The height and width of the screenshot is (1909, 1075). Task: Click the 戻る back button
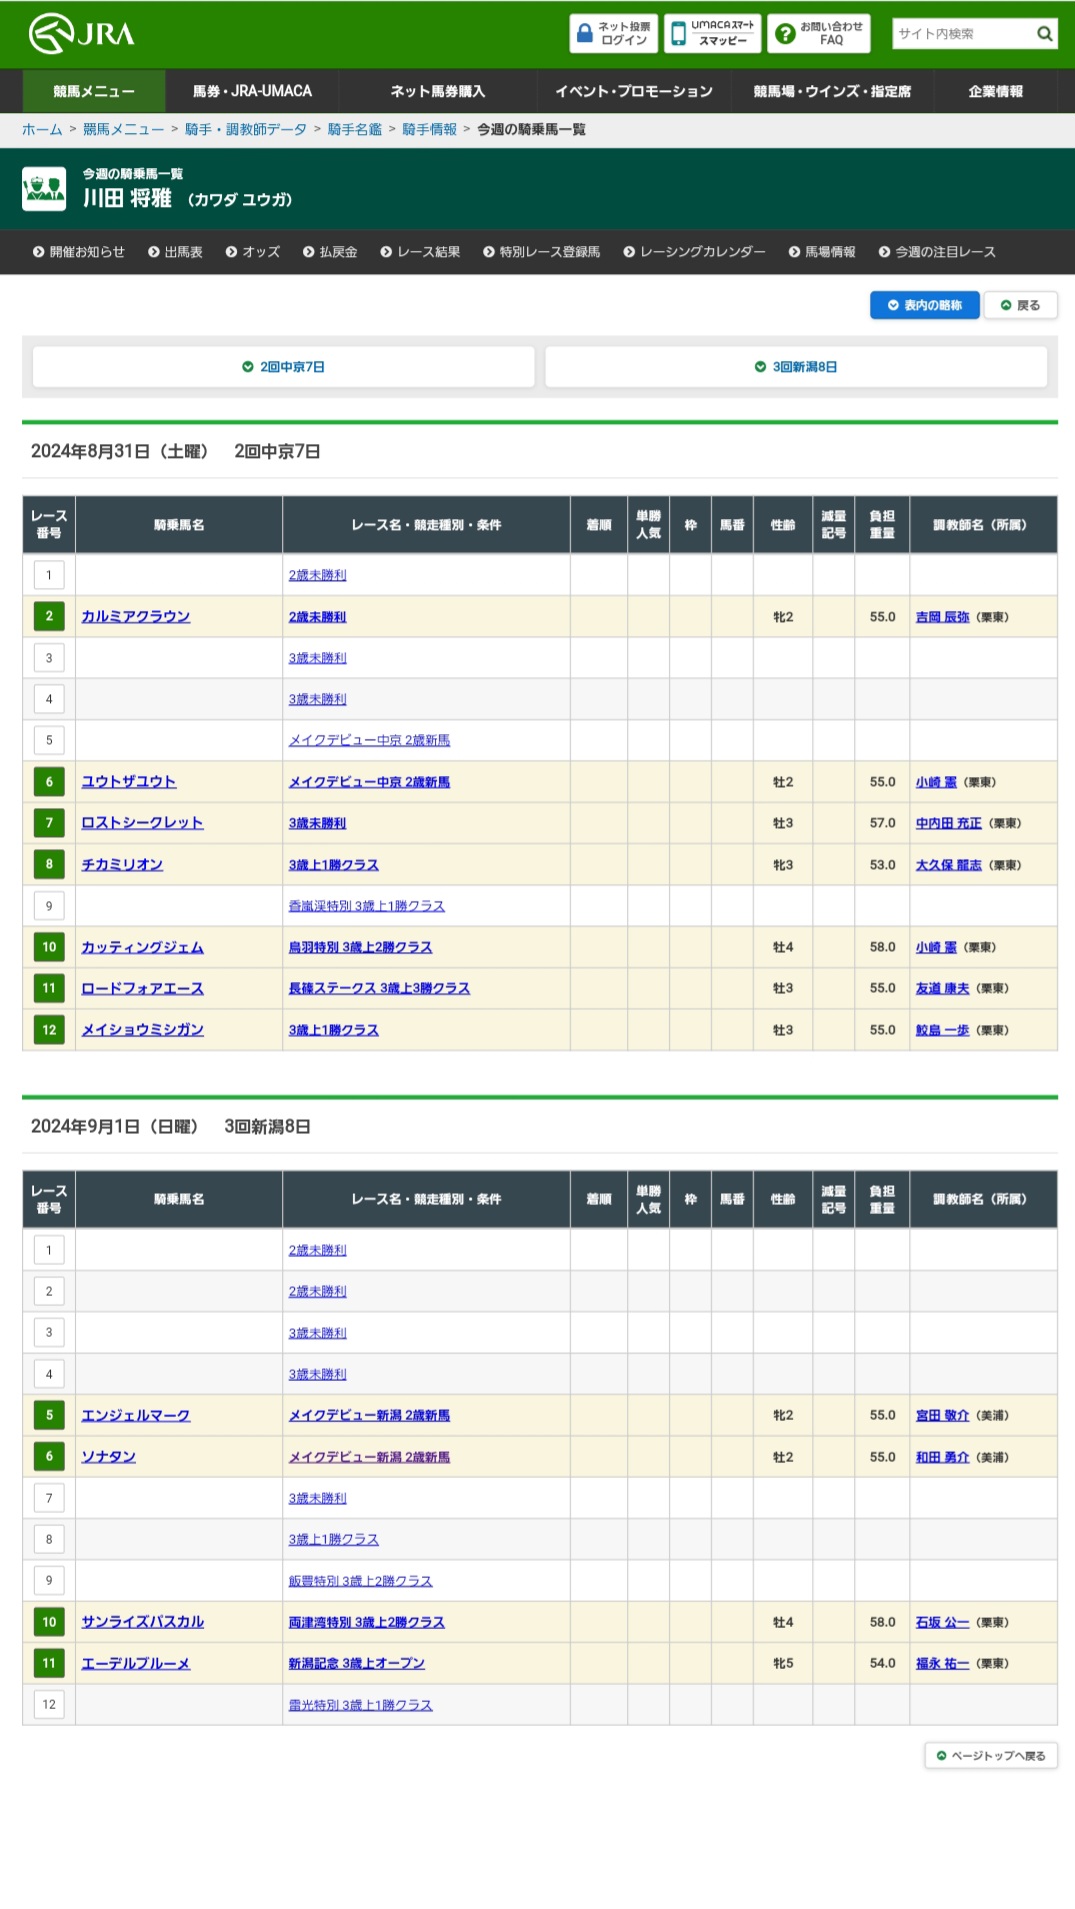(x=1021, y=306)
